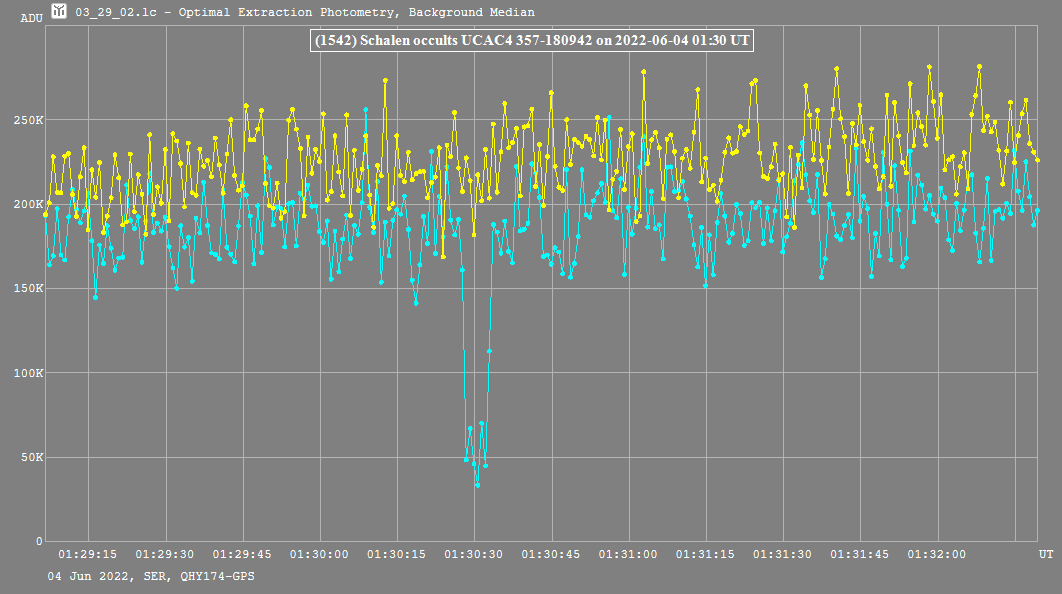Click the 50K y-axis label
The width and height of the screenshot is (1062, 594).
(30, 457)
